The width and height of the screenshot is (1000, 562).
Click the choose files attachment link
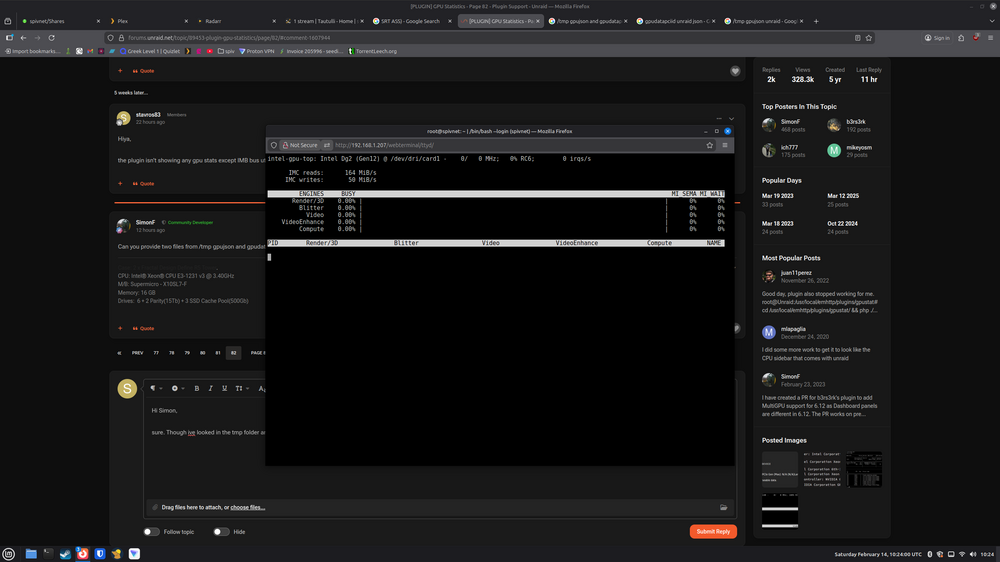tap(247, 508)
